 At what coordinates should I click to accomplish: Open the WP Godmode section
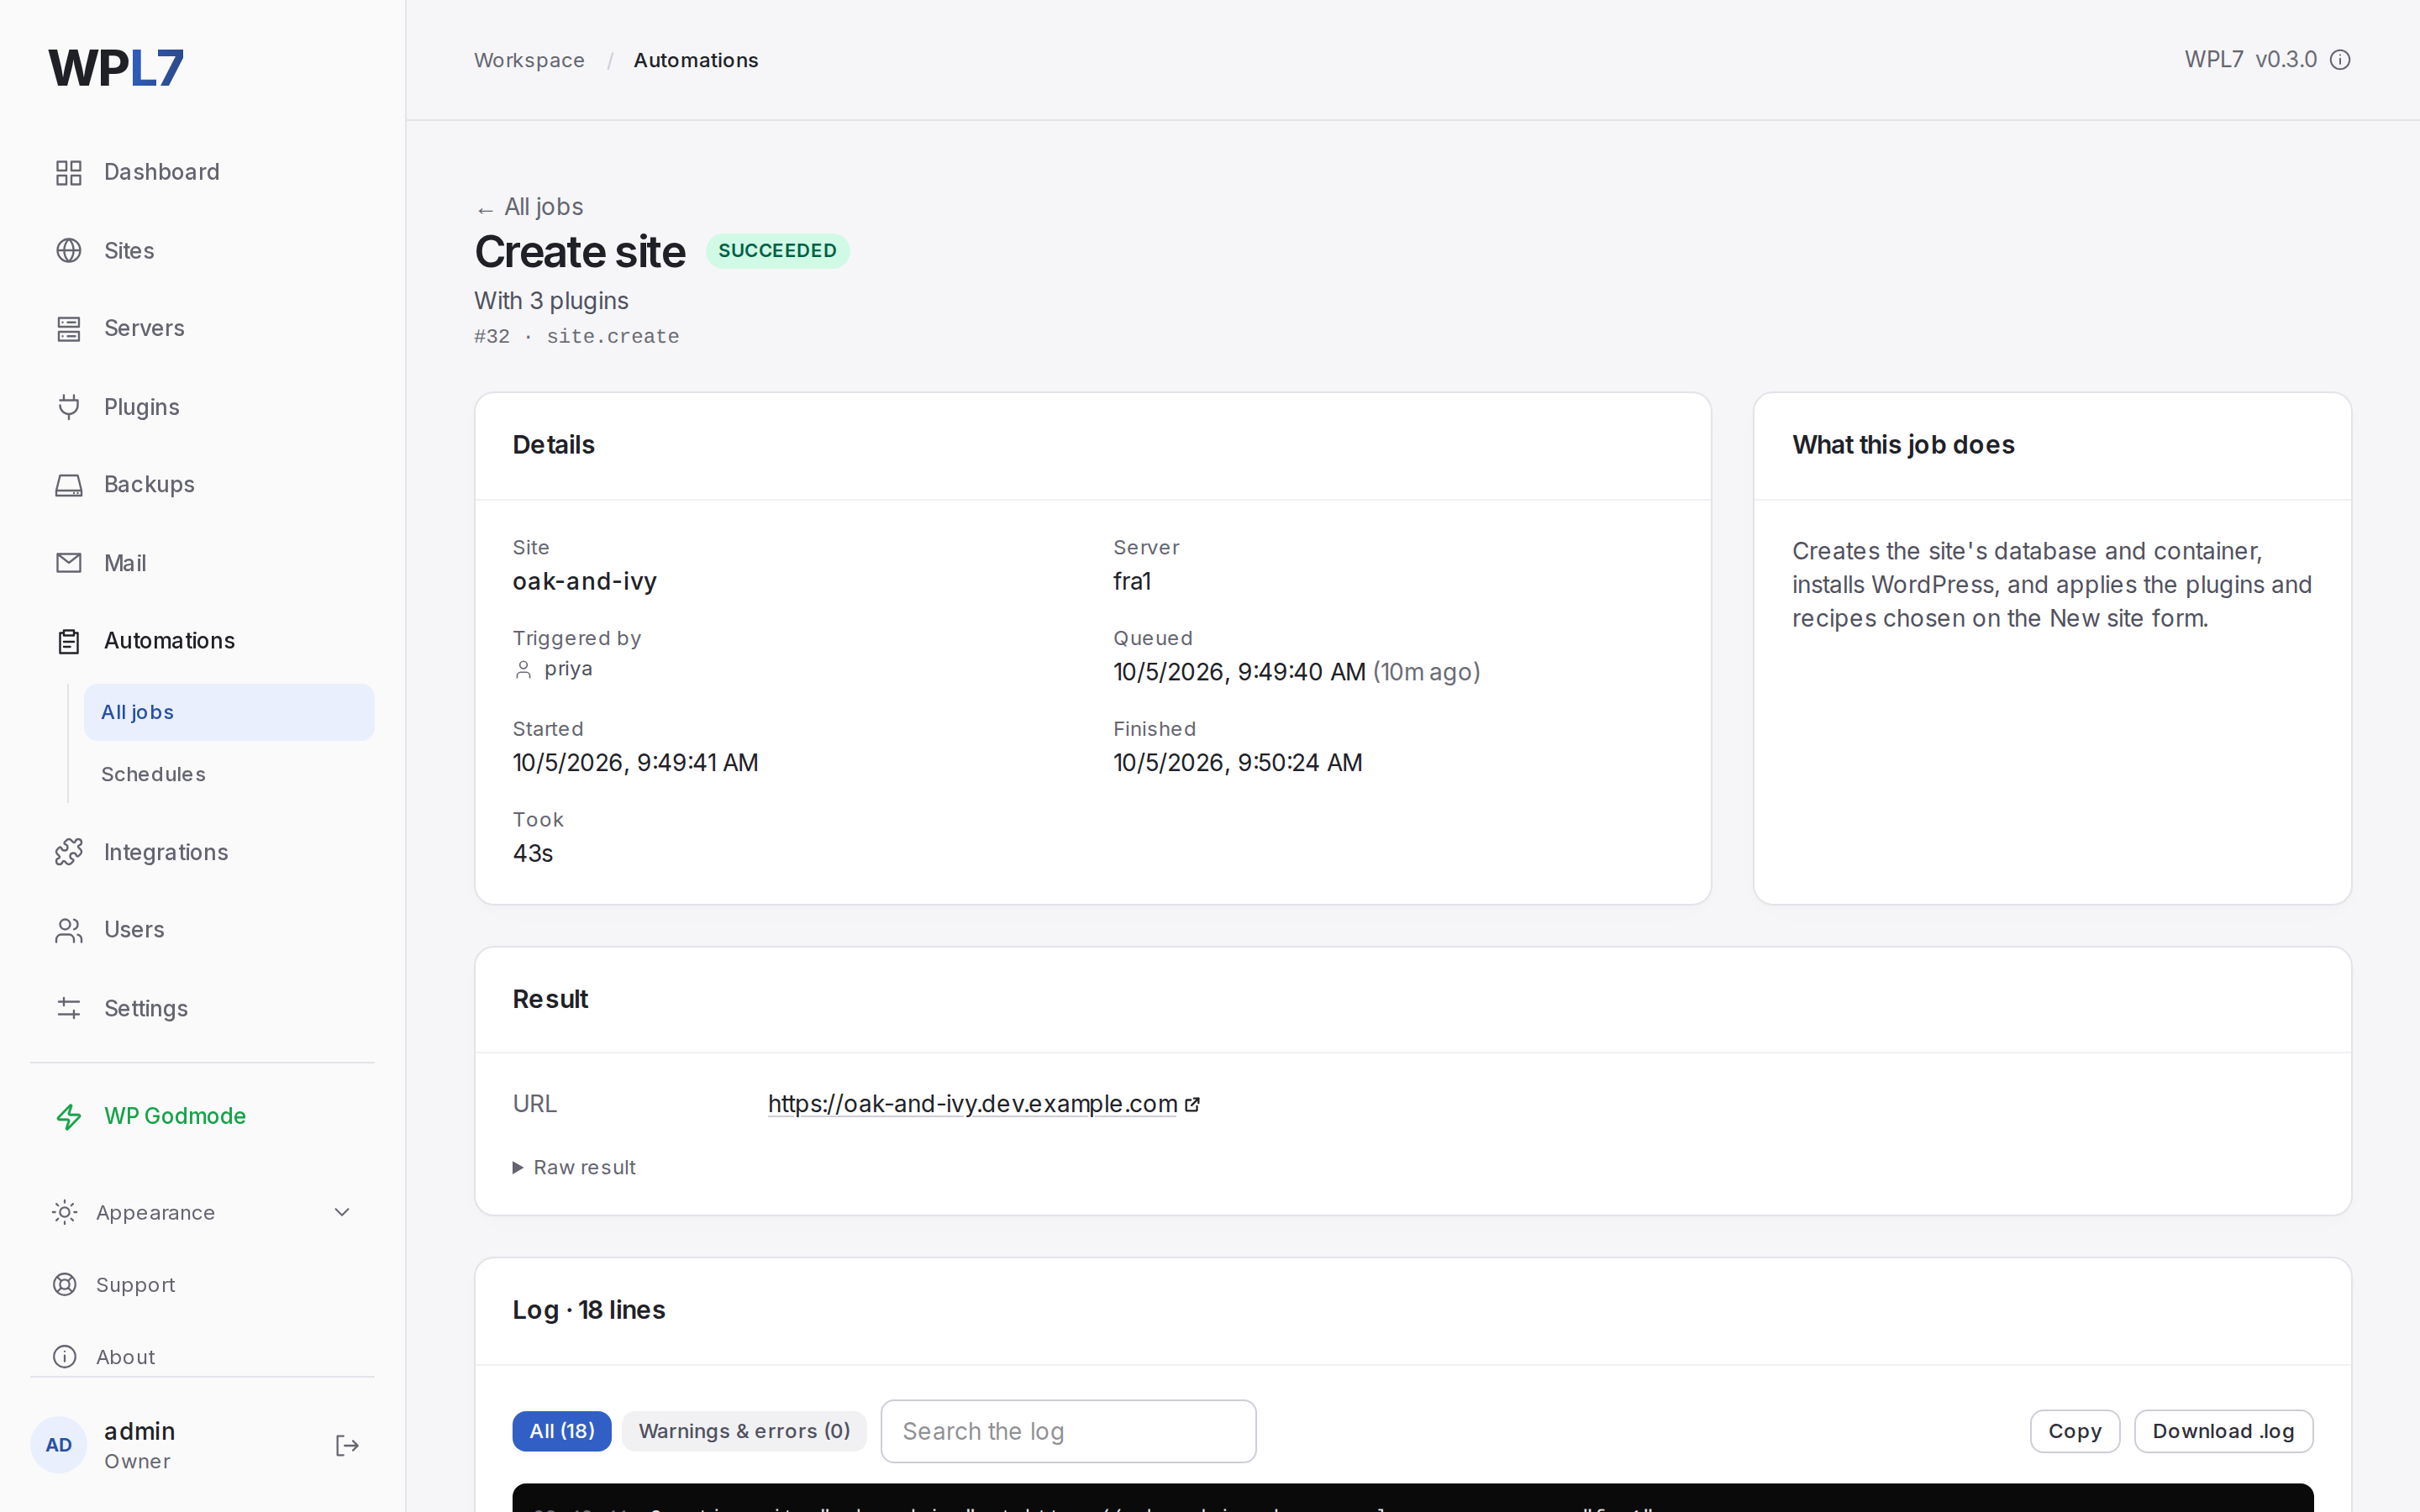pos(203,1116)
